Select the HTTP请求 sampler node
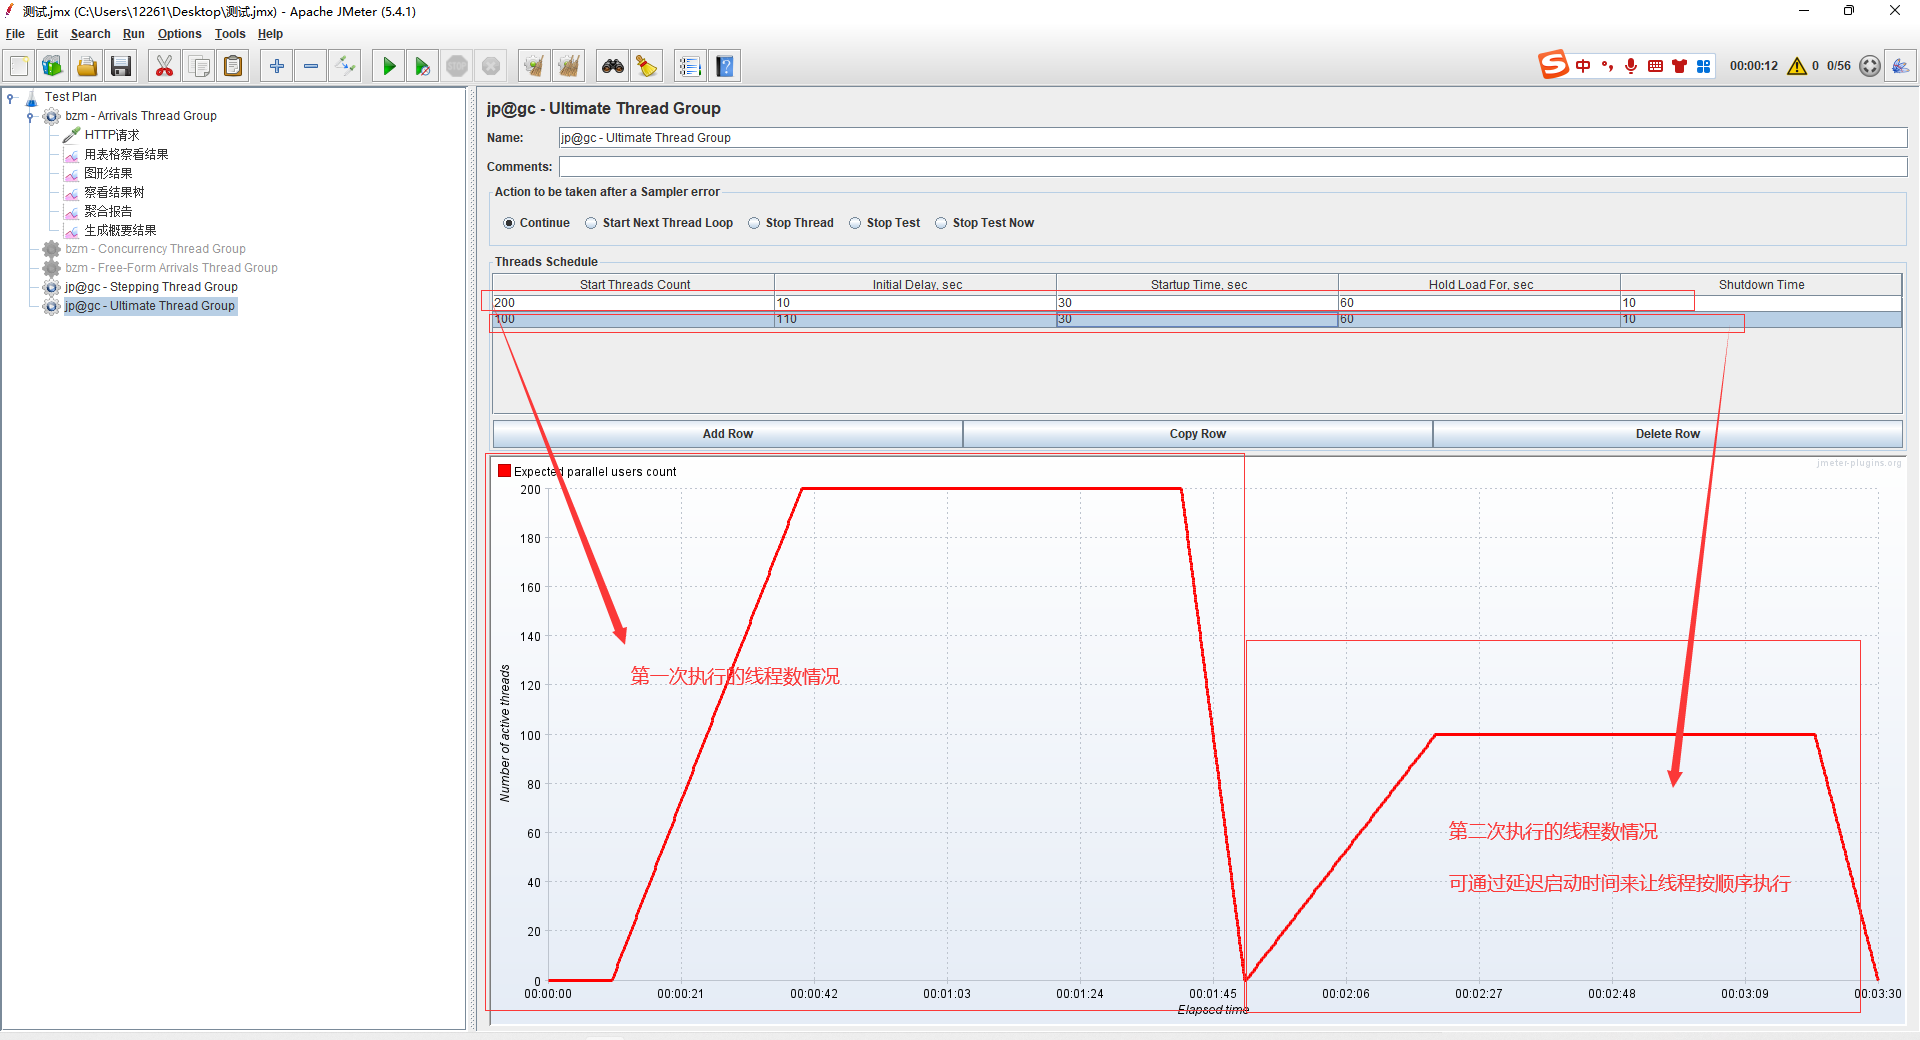The height and width of the screenshot is (1040, 1920). pyautogui.click(x=111, y=135)
